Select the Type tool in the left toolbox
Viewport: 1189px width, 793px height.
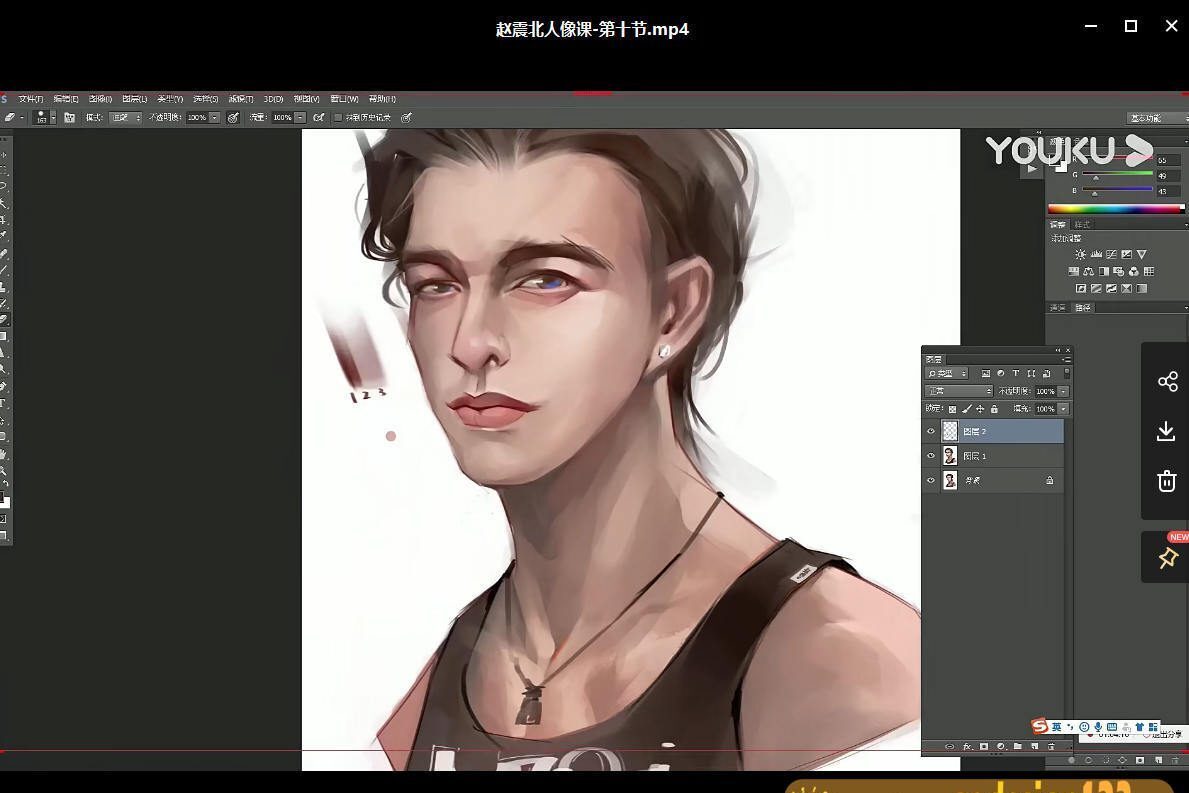pyautogui.click(x=5, y=404)
